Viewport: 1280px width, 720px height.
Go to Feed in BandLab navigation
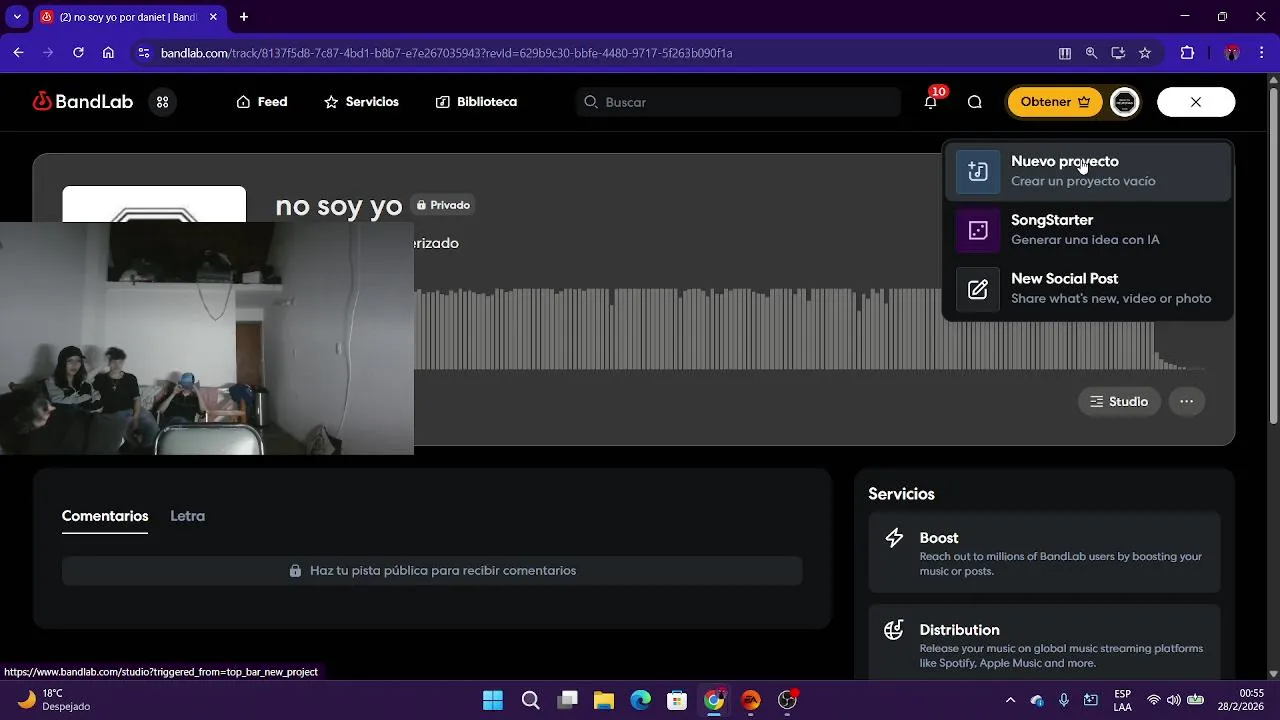[x=262, y=102]
